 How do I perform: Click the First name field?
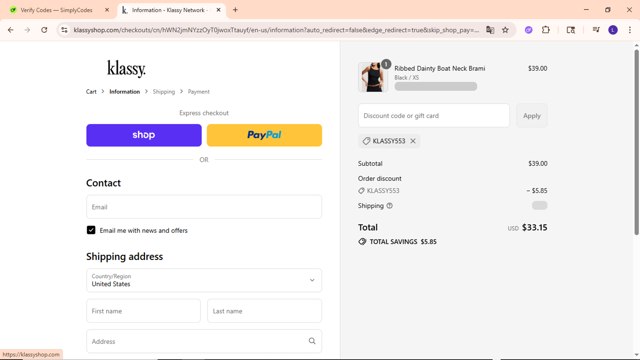143,311
